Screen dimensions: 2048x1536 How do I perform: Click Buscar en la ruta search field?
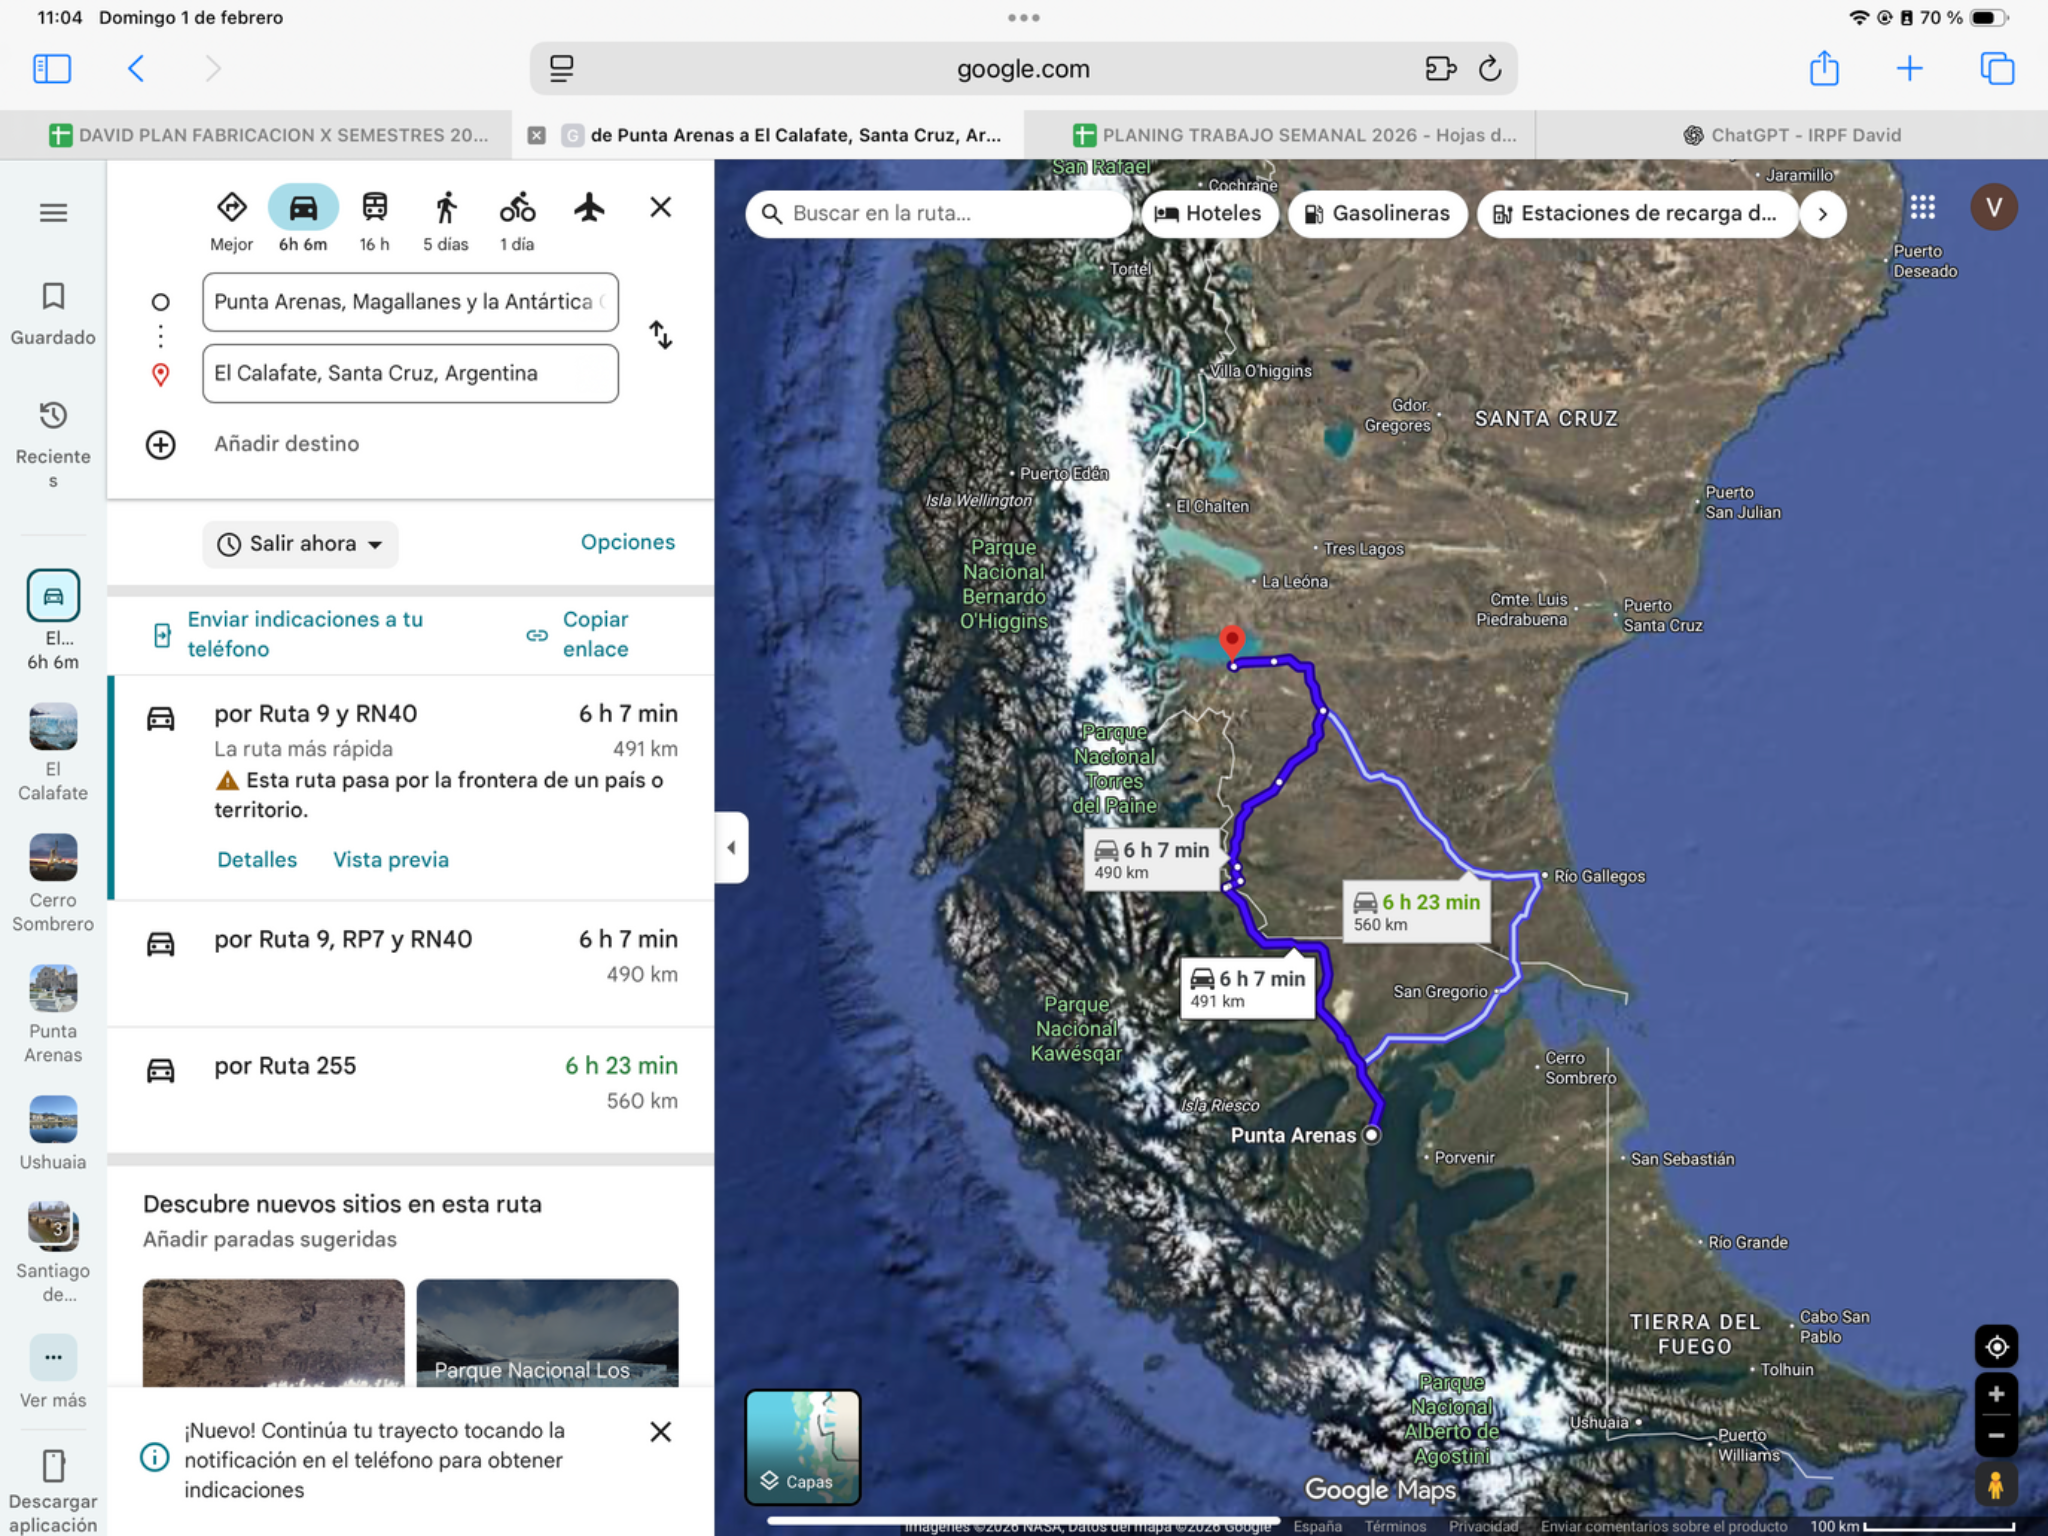click(x=938, y=214)
